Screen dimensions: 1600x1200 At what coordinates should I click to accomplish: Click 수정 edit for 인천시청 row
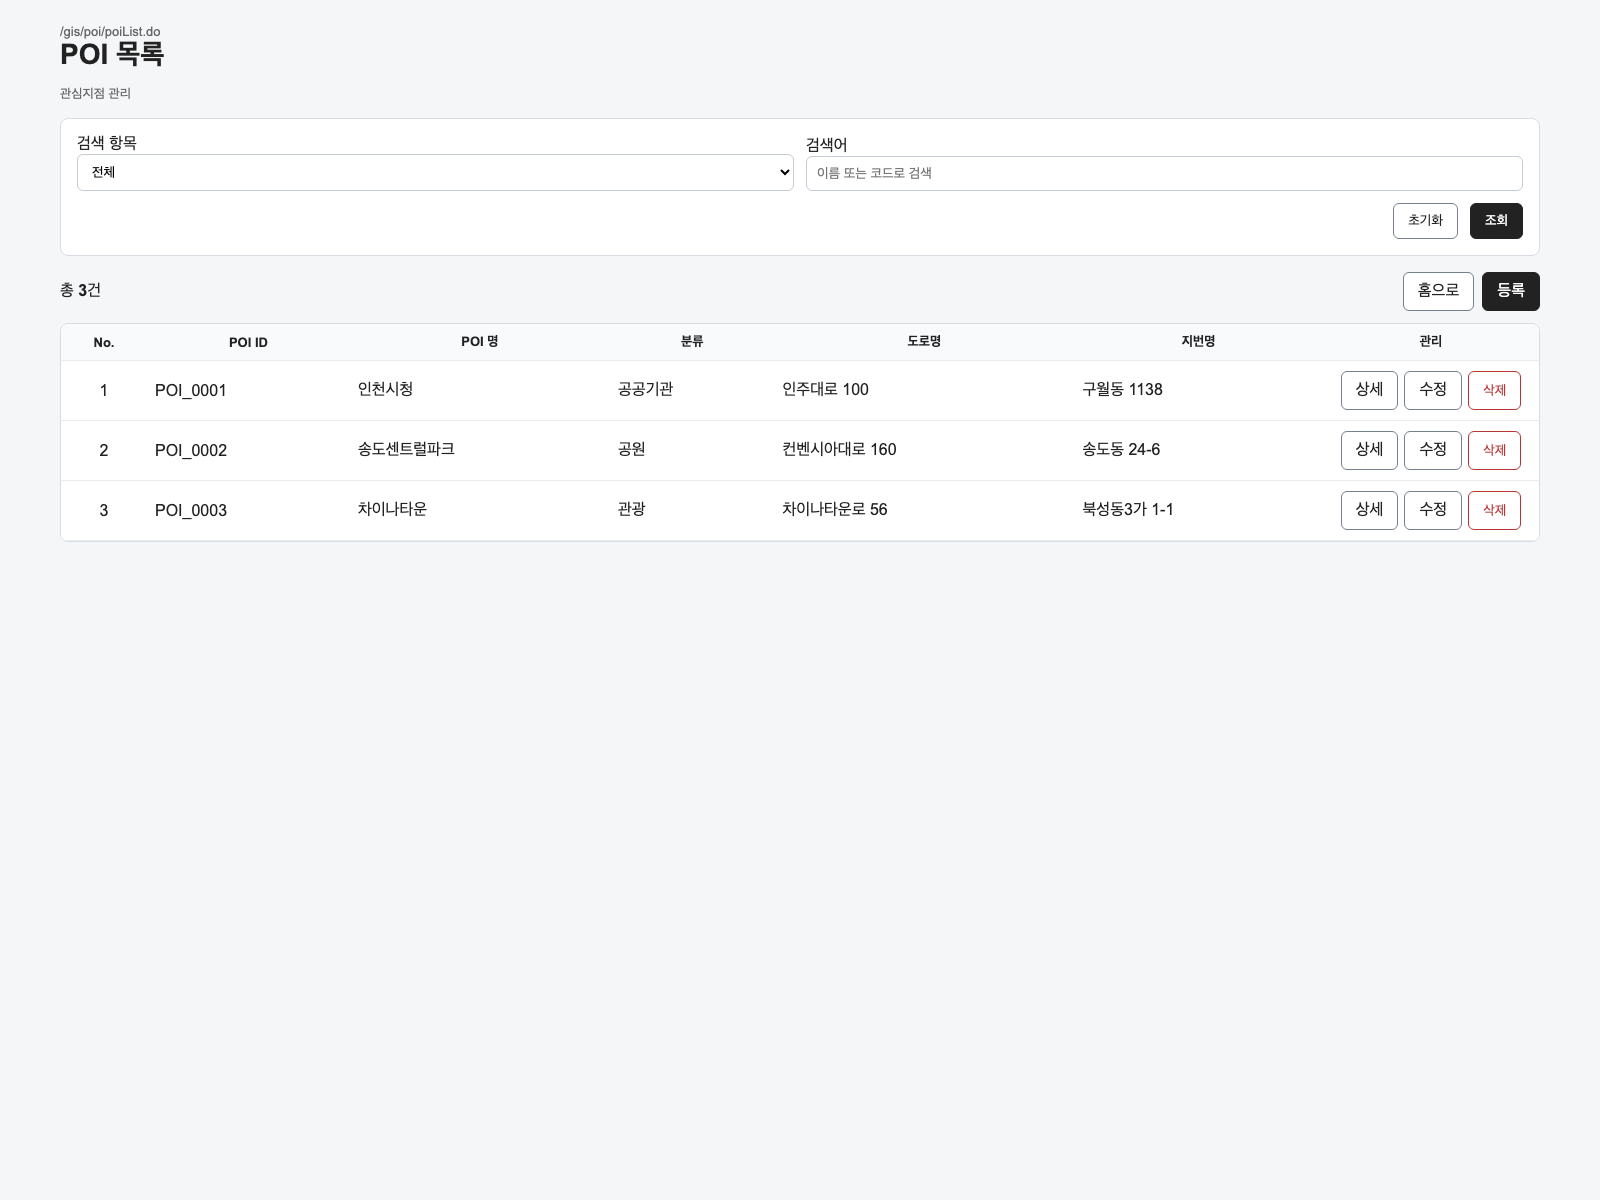1433,390
